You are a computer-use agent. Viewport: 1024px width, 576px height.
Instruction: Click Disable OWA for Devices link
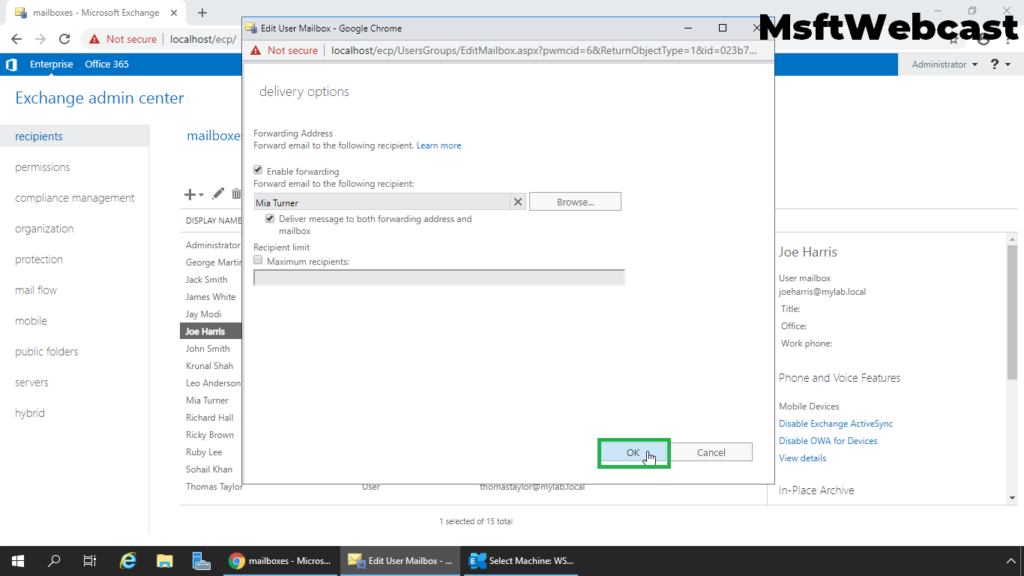[827, 441]
